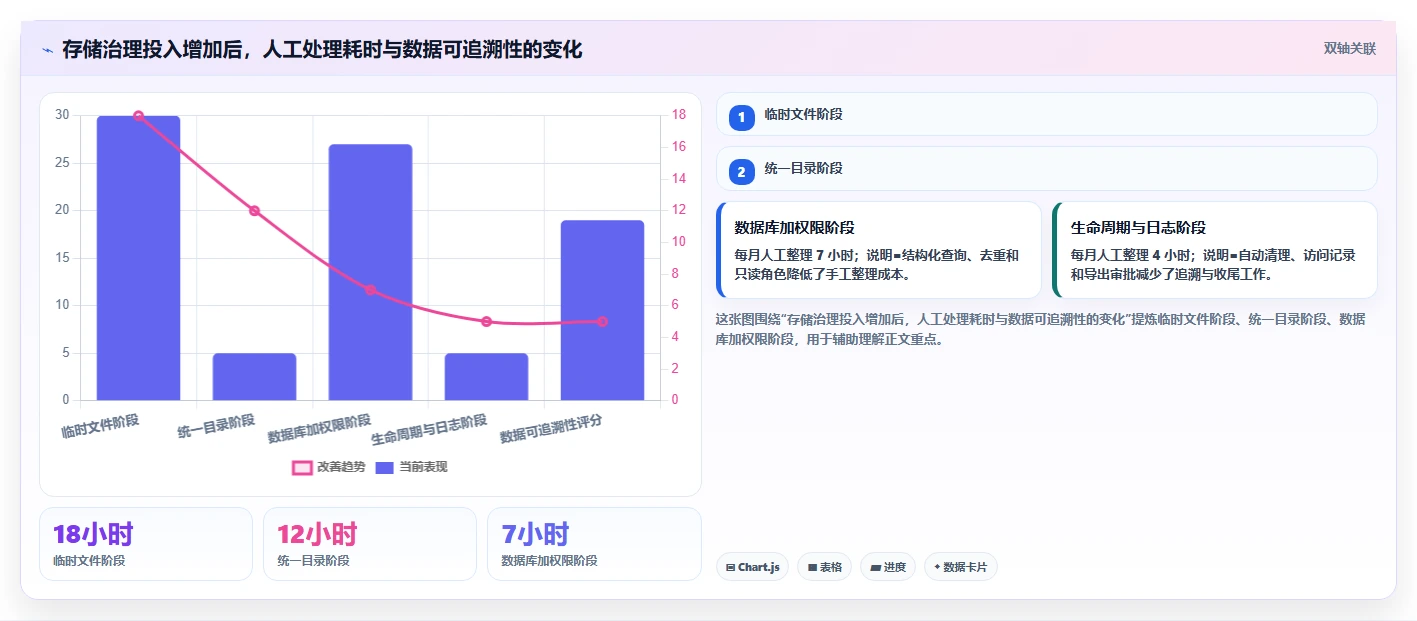
Task: Click the 数据库加权限阶段 x-axis label
Action: [319, 429]
